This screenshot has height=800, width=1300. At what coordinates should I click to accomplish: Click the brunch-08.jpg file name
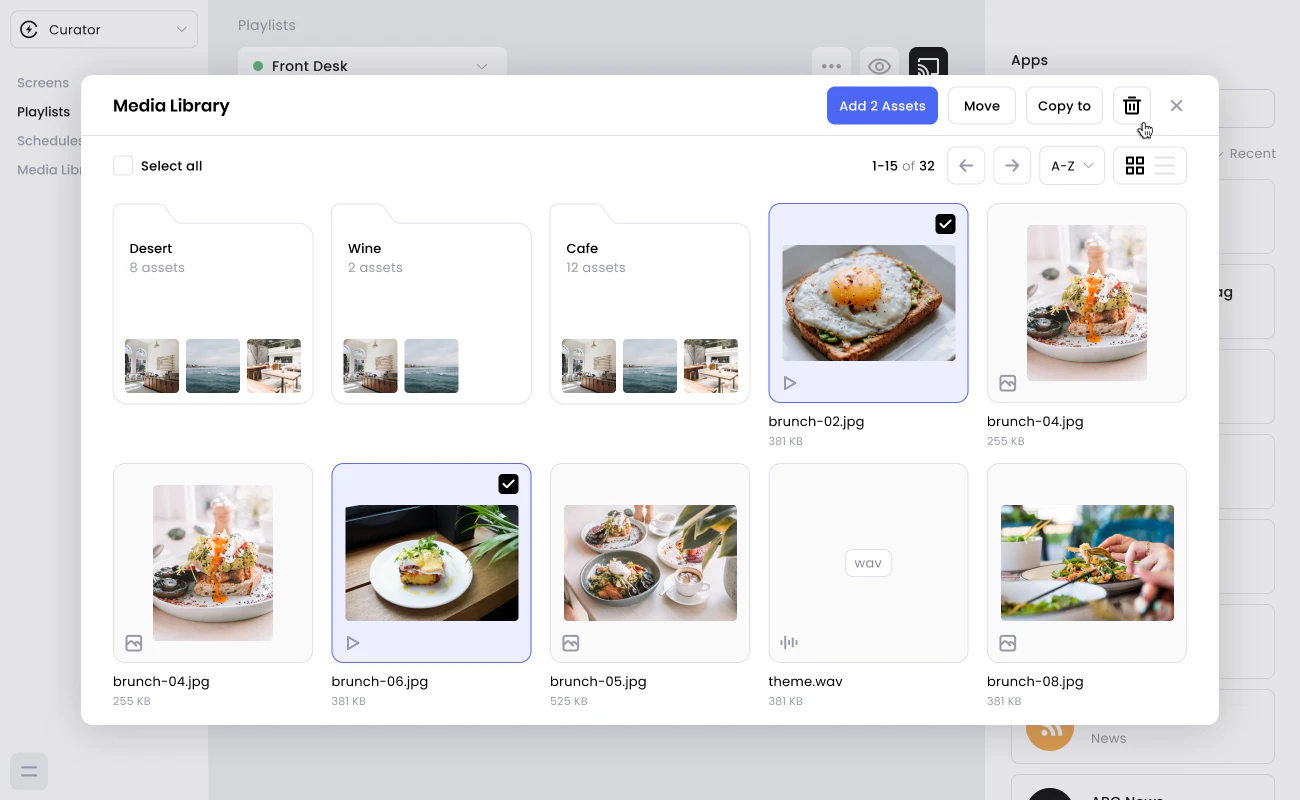(1035, 682)
